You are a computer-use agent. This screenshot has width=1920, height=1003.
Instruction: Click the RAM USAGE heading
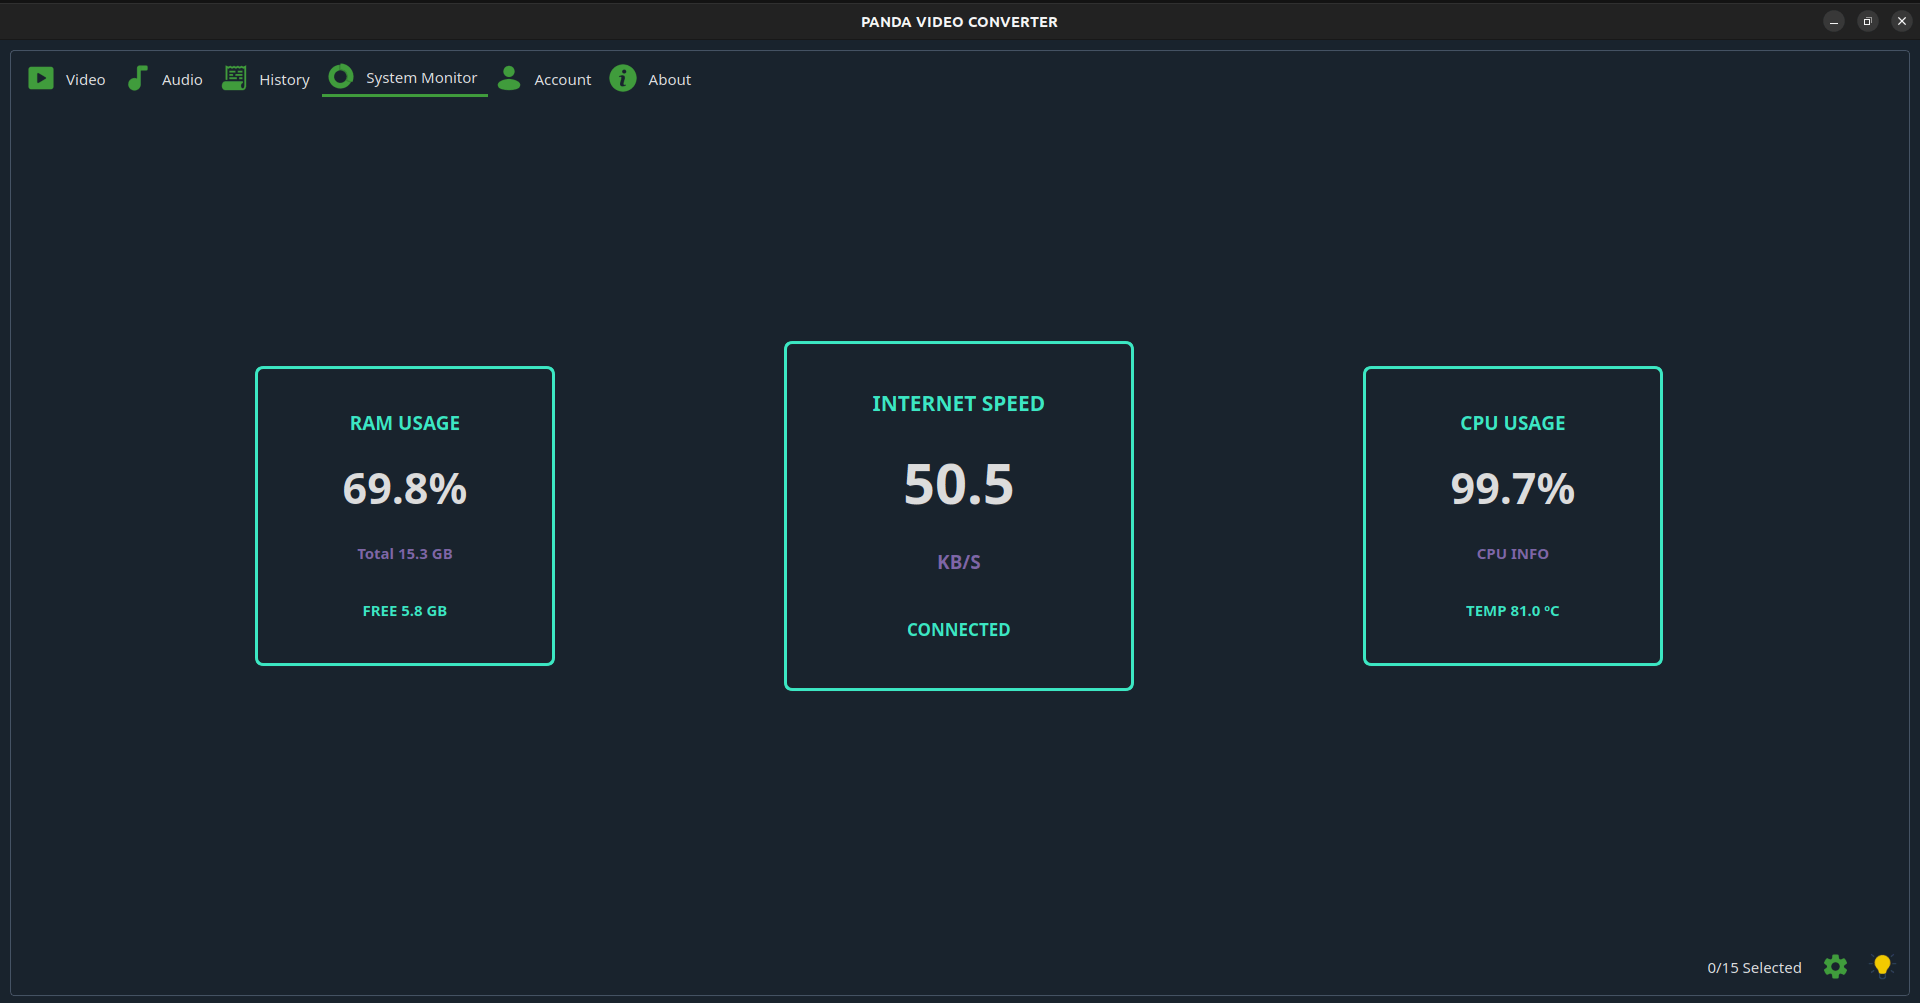coord(405,423)
